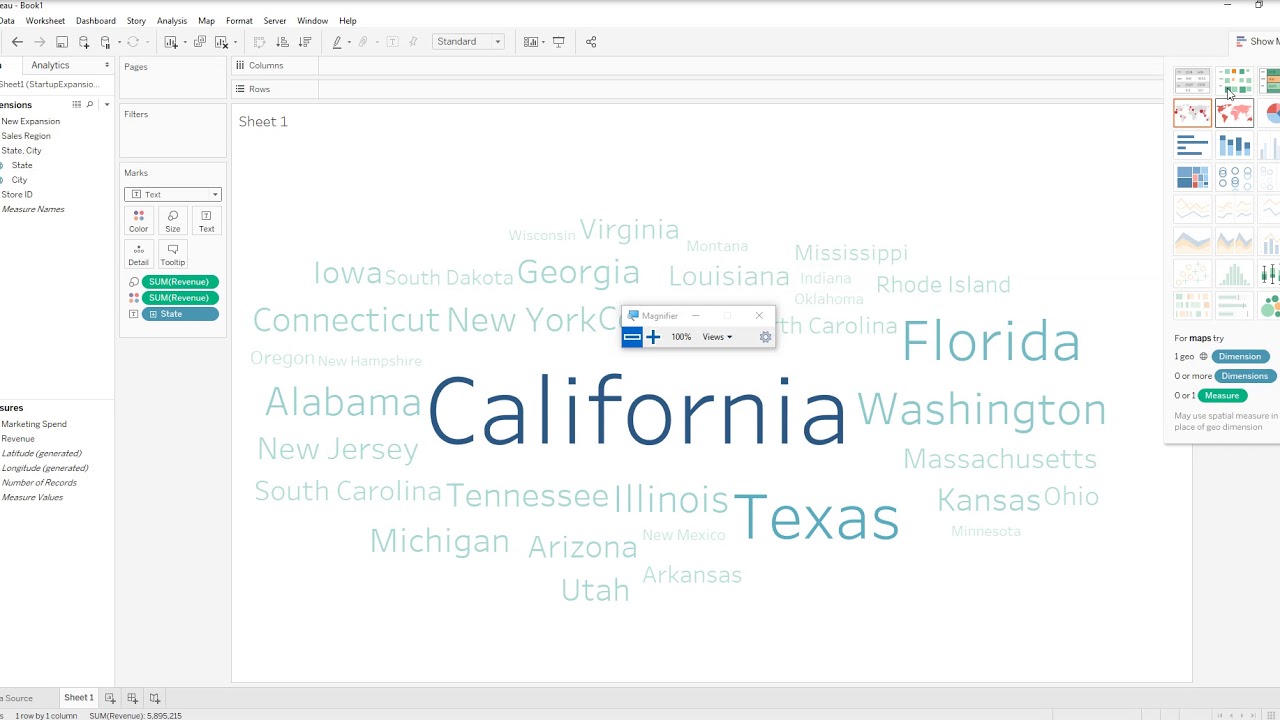Image resolution: width=1280 pixels, height=720 pixels.
Task: Click the Show Me button
Action: pyautogui.click(x=1257, y=42)
